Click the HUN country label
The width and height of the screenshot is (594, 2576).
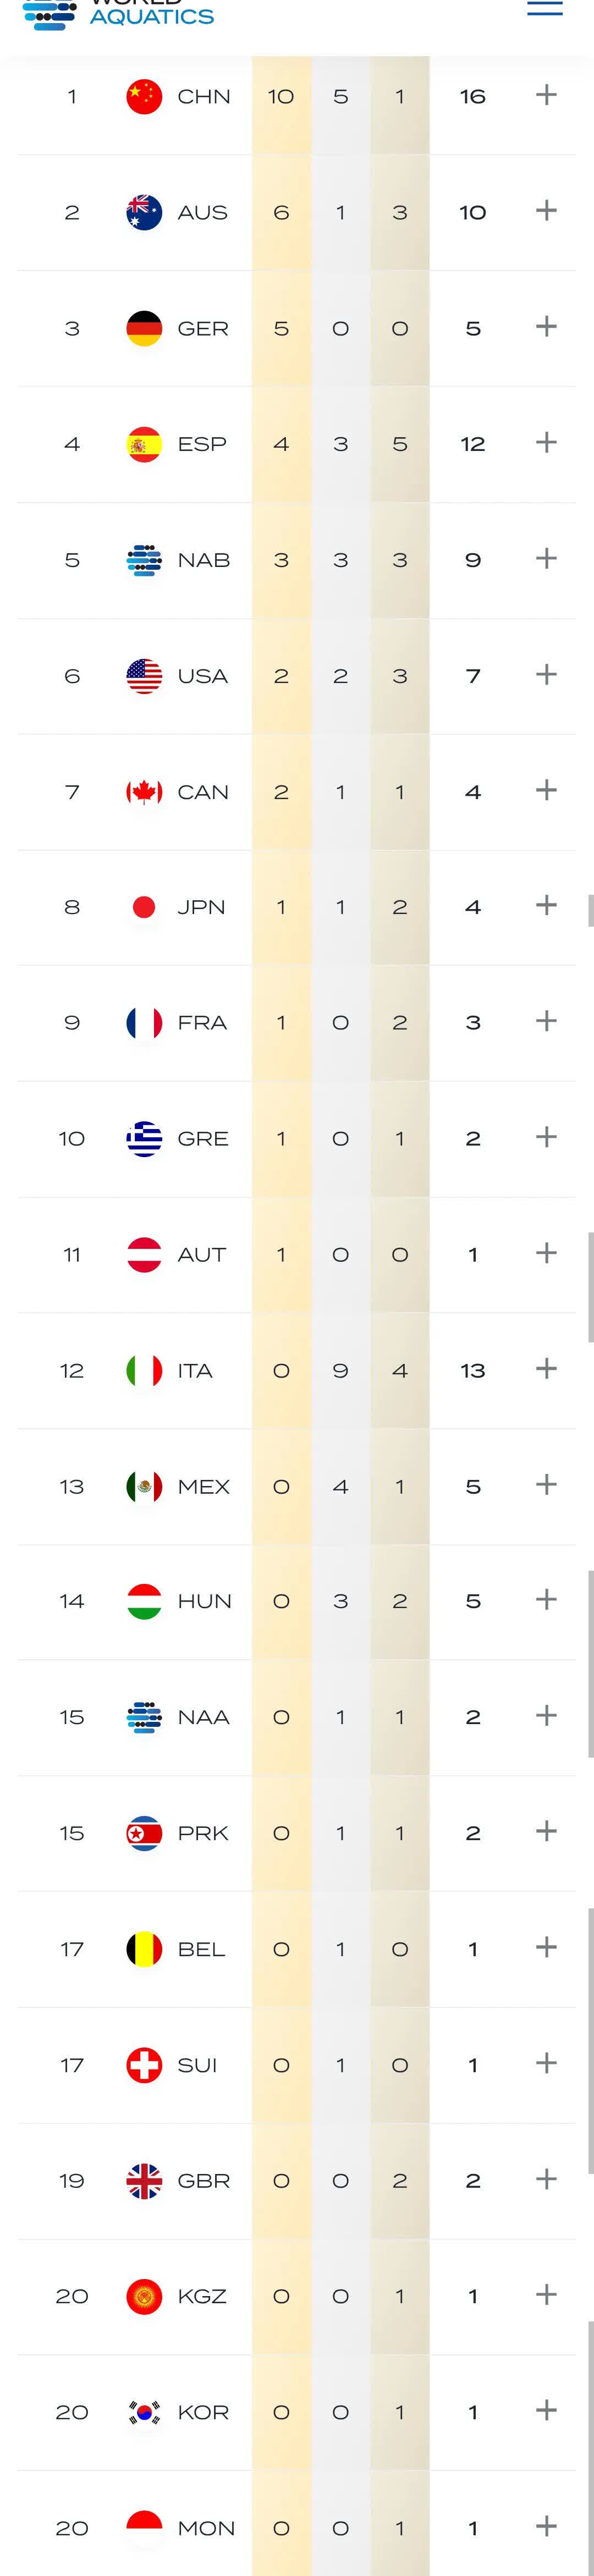[x=204, y=1601]
